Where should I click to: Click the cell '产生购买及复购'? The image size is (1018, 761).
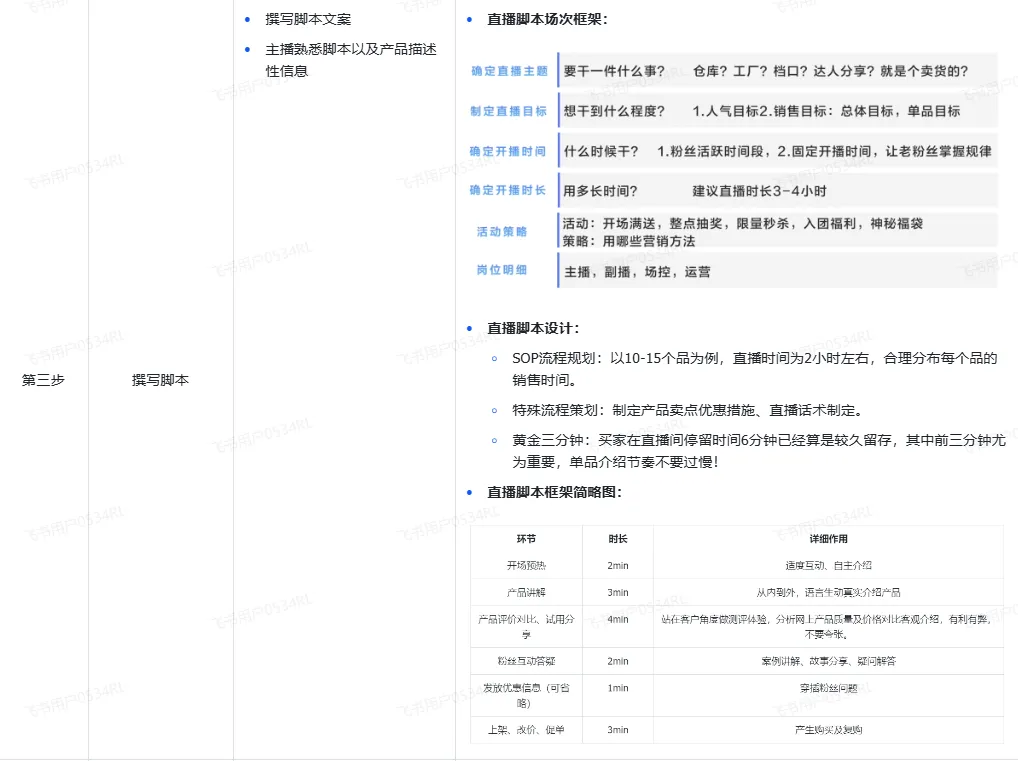(x=828, y=730)
